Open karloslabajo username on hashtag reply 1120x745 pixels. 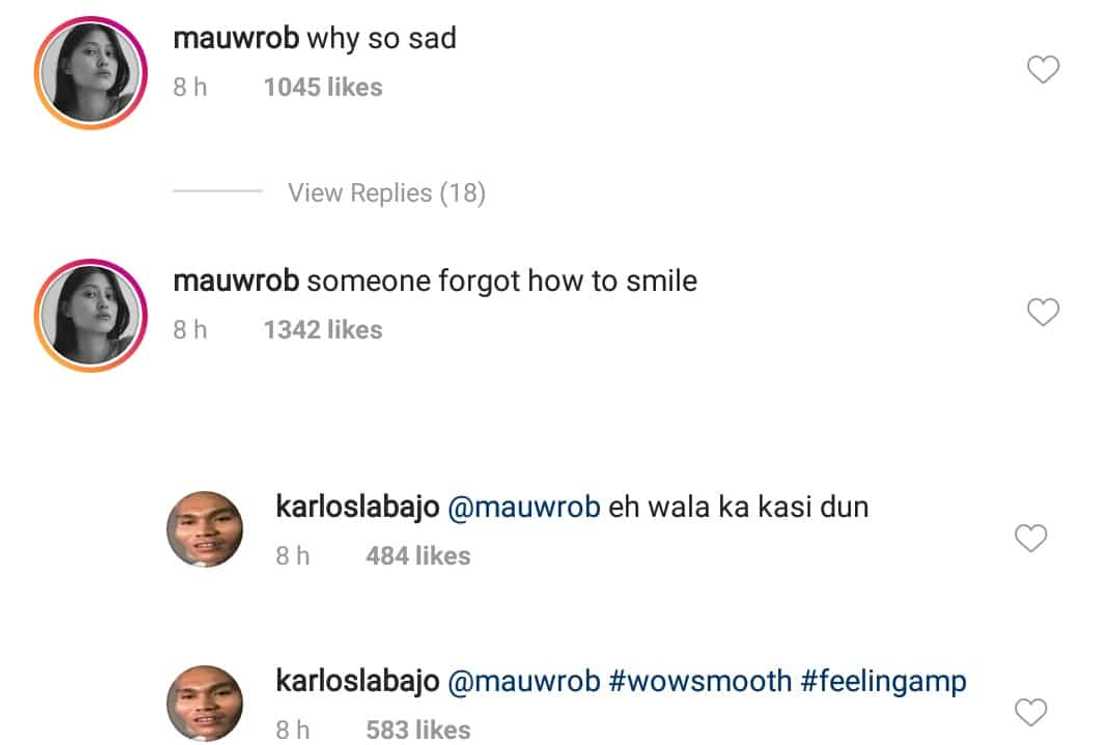(357, 681)
